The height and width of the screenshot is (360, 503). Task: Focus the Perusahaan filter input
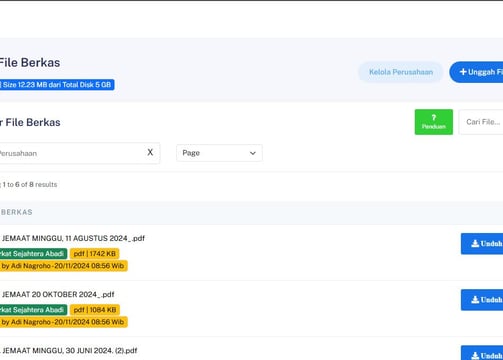pos(70,153)
